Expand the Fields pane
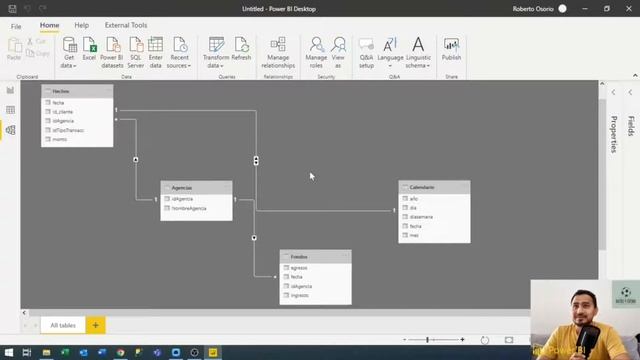Screen dimensions: 640x360 [x=630, y=93]
